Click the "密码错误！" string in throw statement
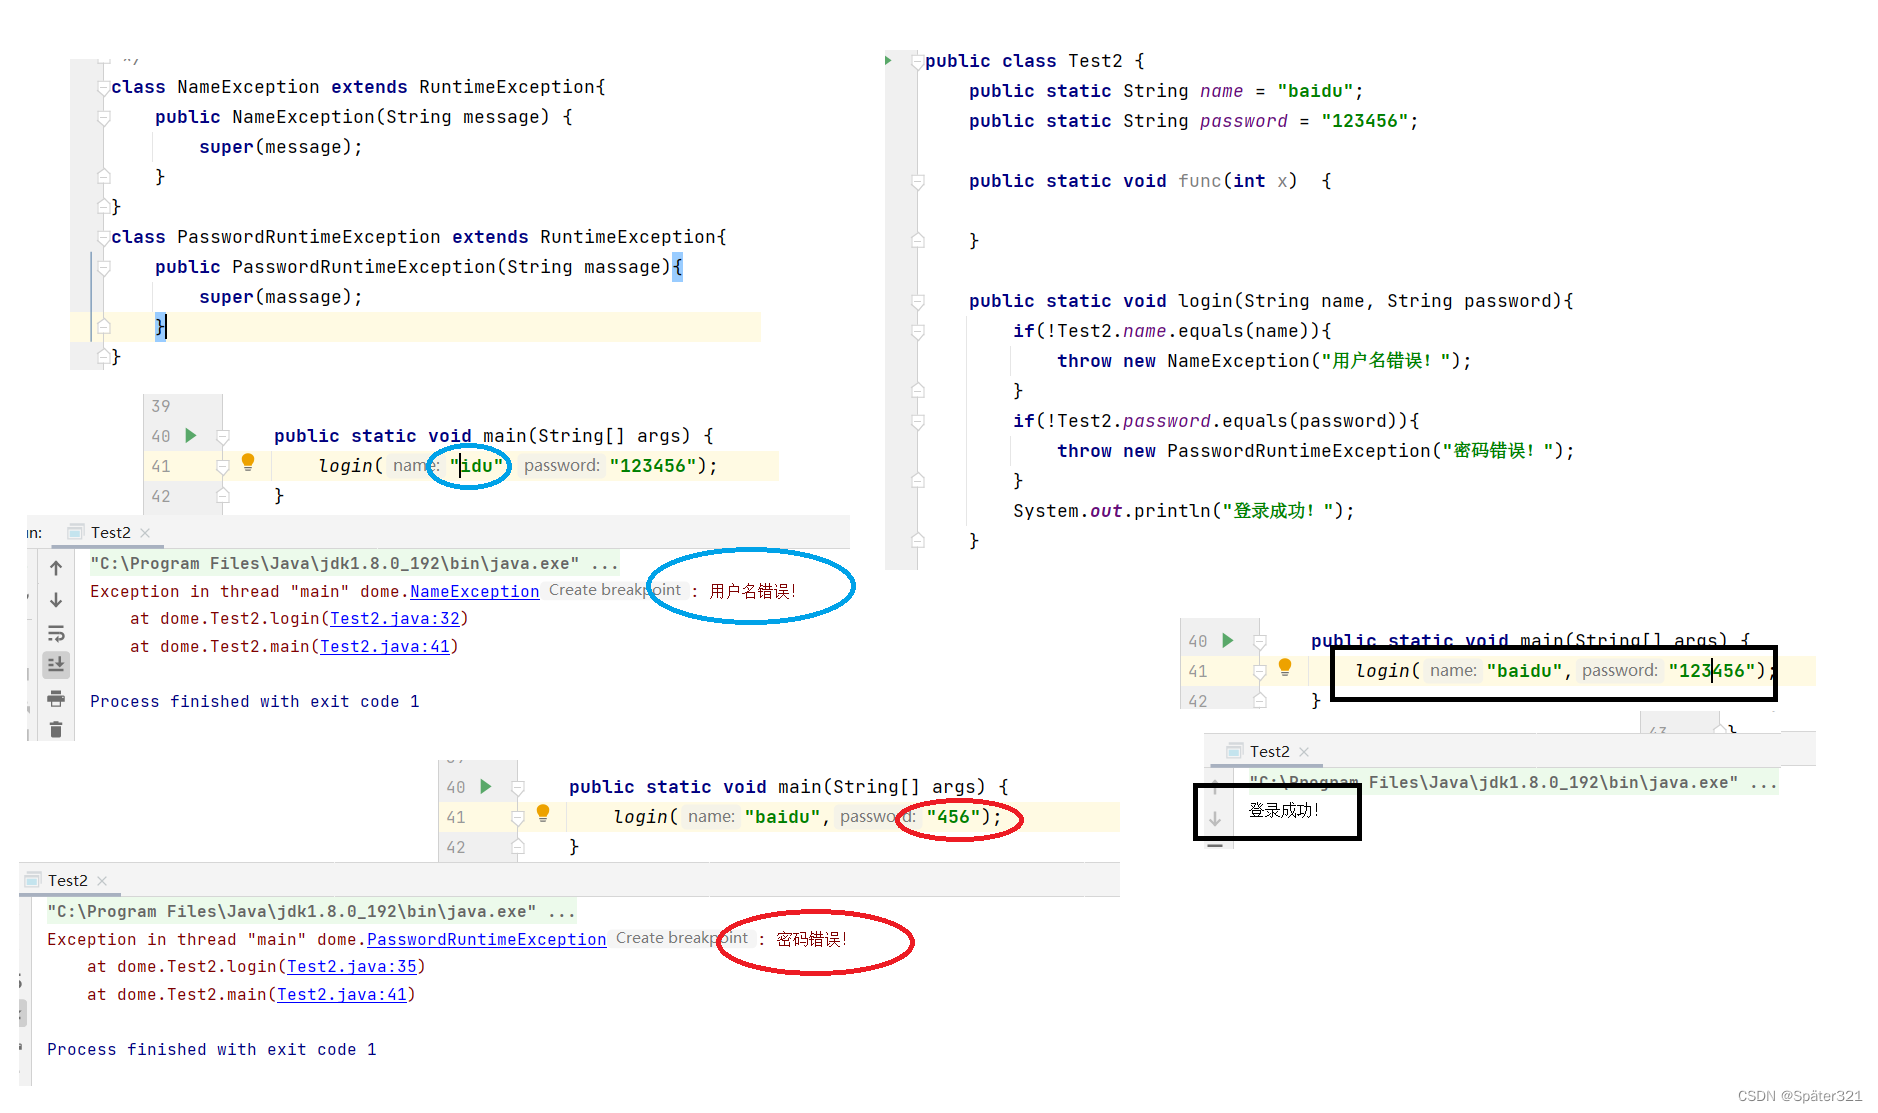Viewport: 1878px width, 1113px height. (x=1497, y=451)
